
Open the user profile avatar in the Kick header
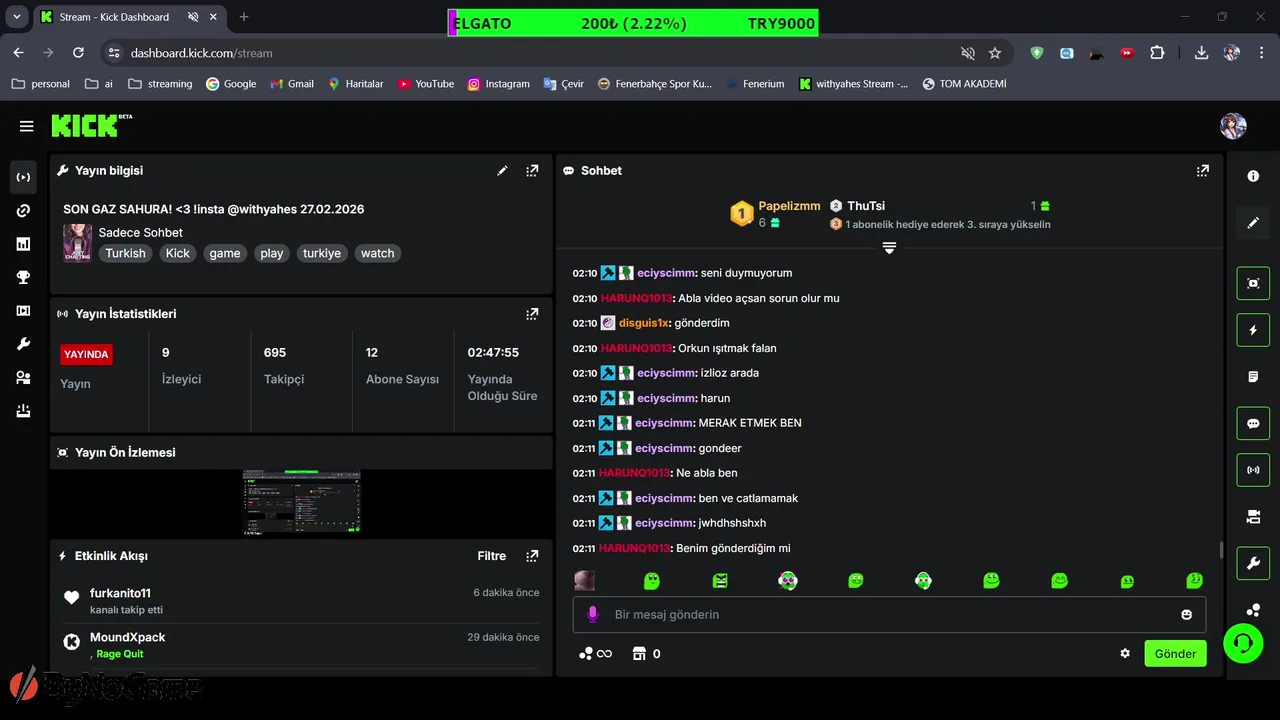tap(1233, 126)
